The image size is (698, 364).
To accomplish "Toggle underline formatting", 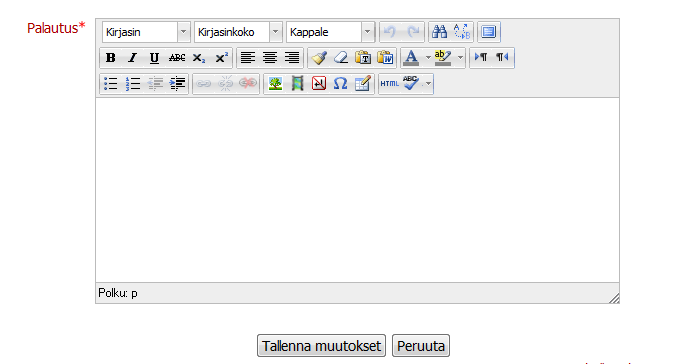I will pyautogui.click(x=154, y=58).
